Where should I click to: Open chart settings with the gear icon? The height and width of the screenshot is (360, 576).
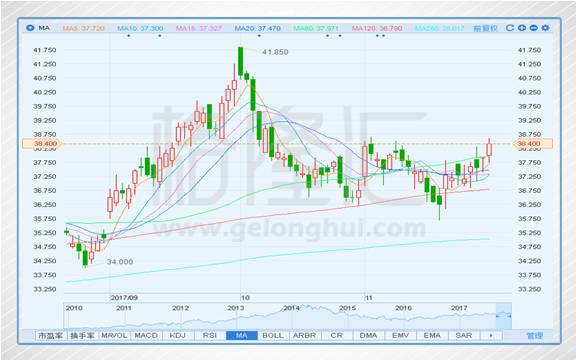546,28
